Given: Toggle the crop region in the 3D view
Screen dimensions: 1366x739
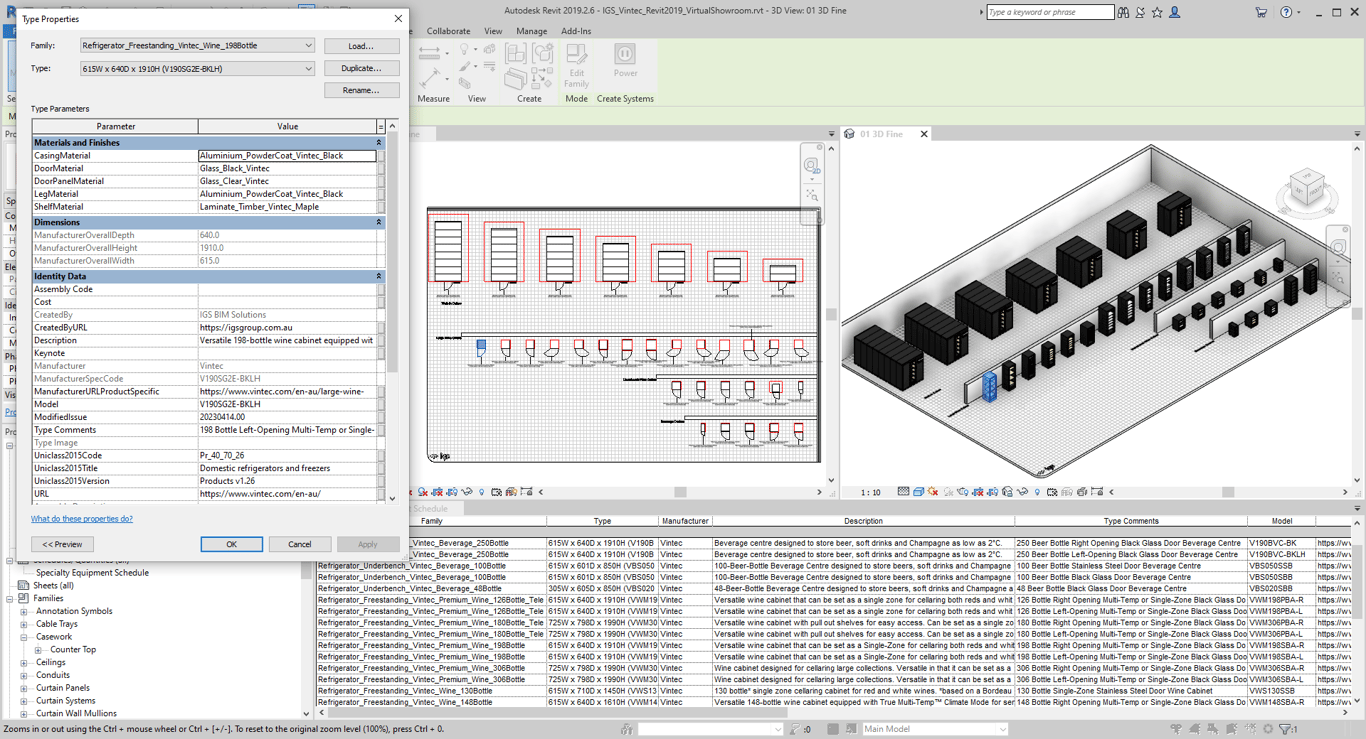Looking at the screenshot, I should tap(976, 489).
